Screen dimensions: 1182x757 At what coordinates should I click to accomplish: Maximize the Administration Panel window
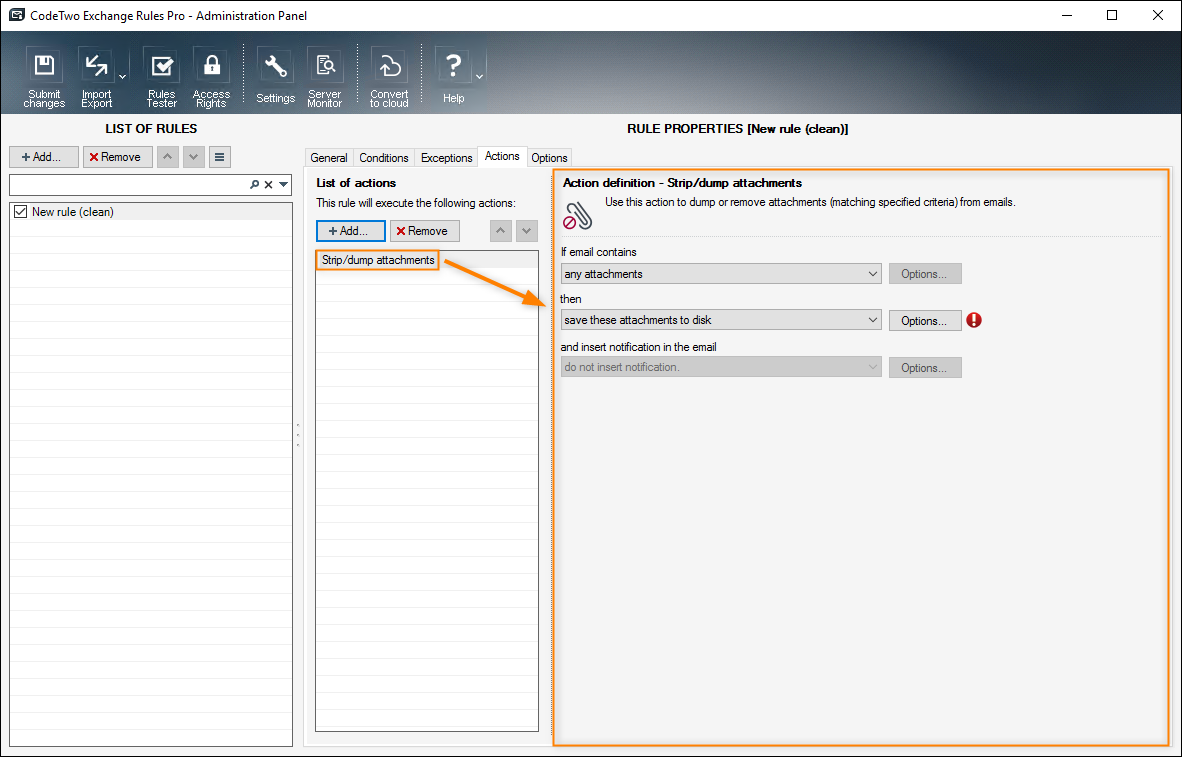pos(1112,15)
